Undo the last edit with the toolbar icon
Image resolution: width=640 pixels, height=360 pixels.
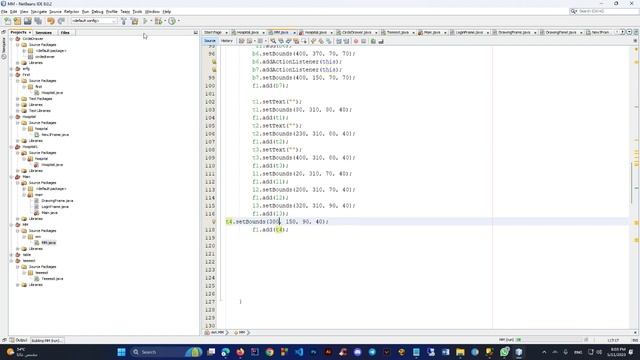[51, 21]
